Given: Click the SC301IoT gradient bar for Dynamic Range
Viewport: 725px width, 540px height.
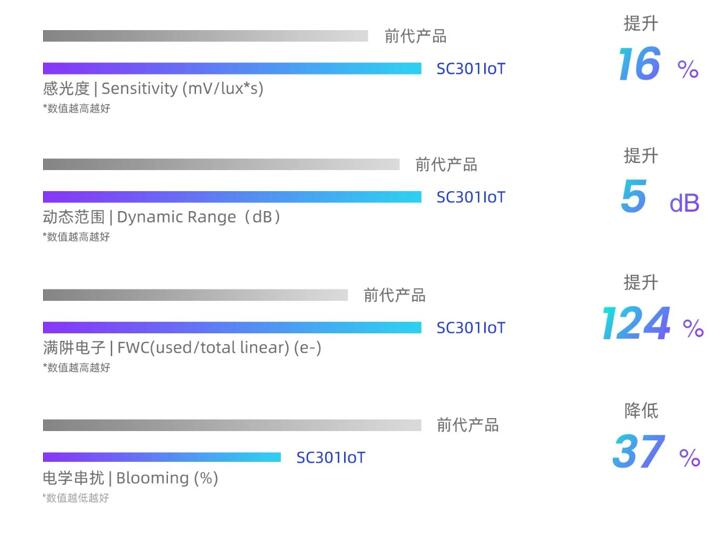Looking at the screenshot, I should (232, 197).
